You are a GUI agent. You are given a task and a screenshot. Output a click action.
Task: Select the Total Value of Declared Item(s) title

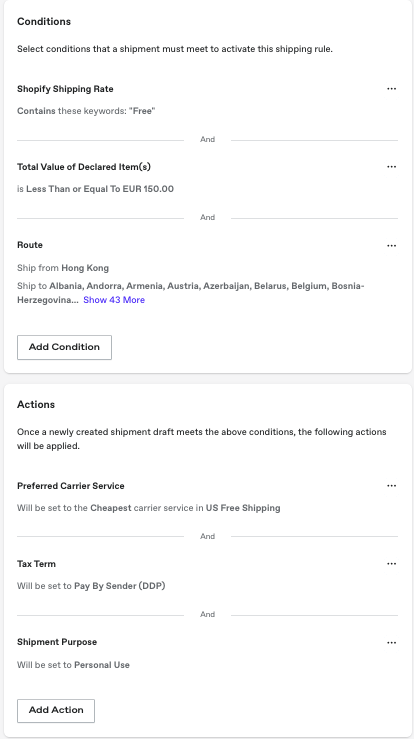coord(84,167)
